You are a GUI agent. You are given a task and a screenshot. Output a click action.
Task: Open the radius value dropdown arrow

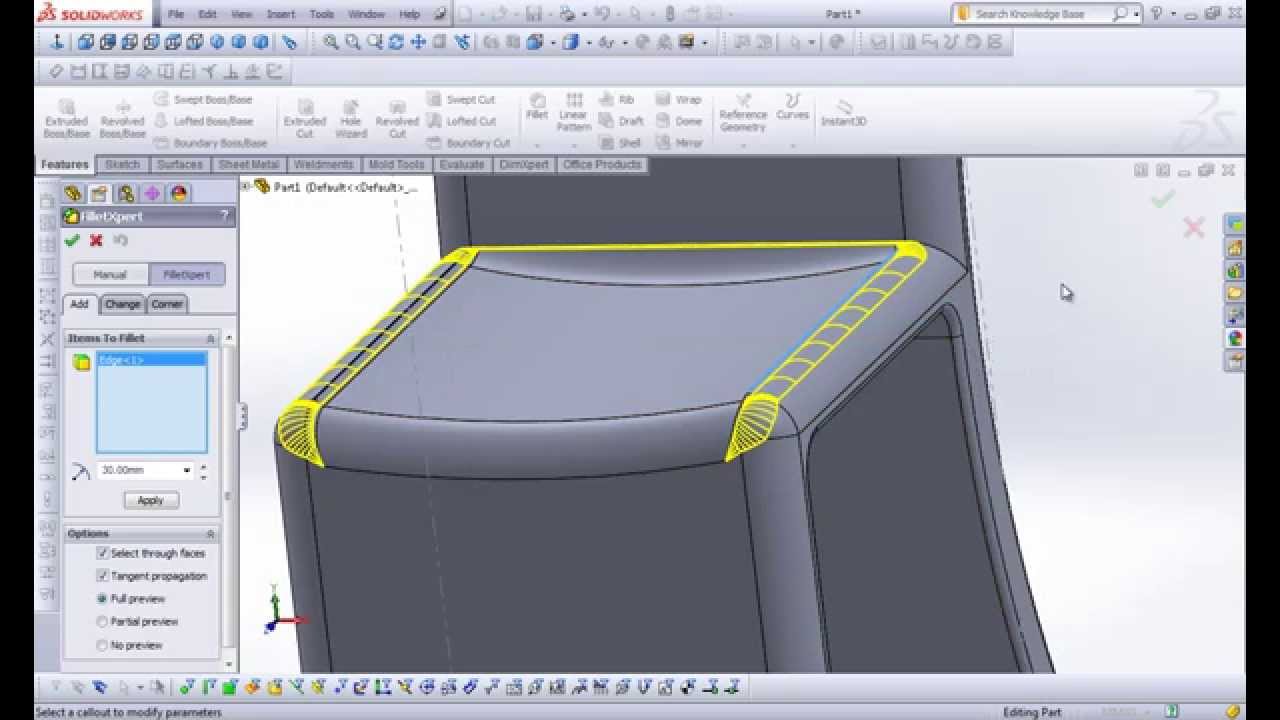187,470
